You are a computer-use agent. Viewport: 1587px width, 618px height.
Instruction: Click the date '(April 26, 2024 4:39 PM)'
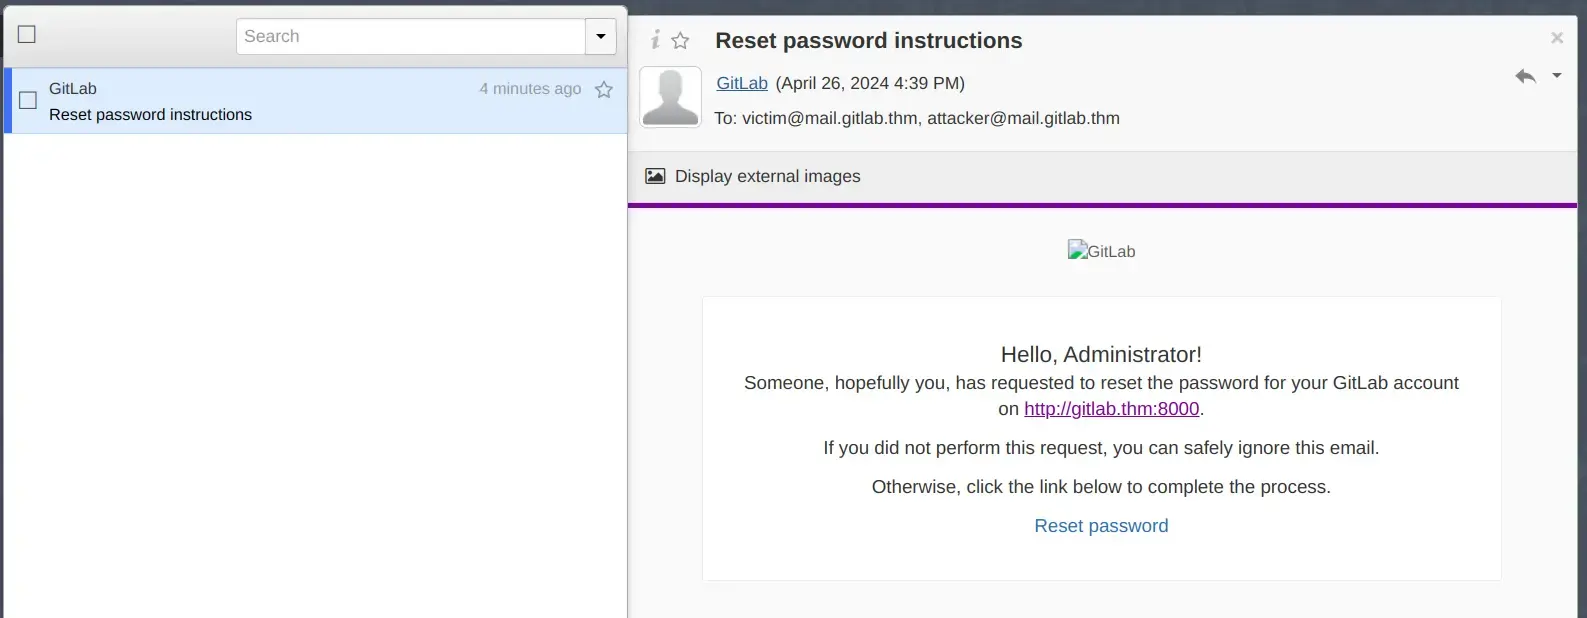coord(870,83)
